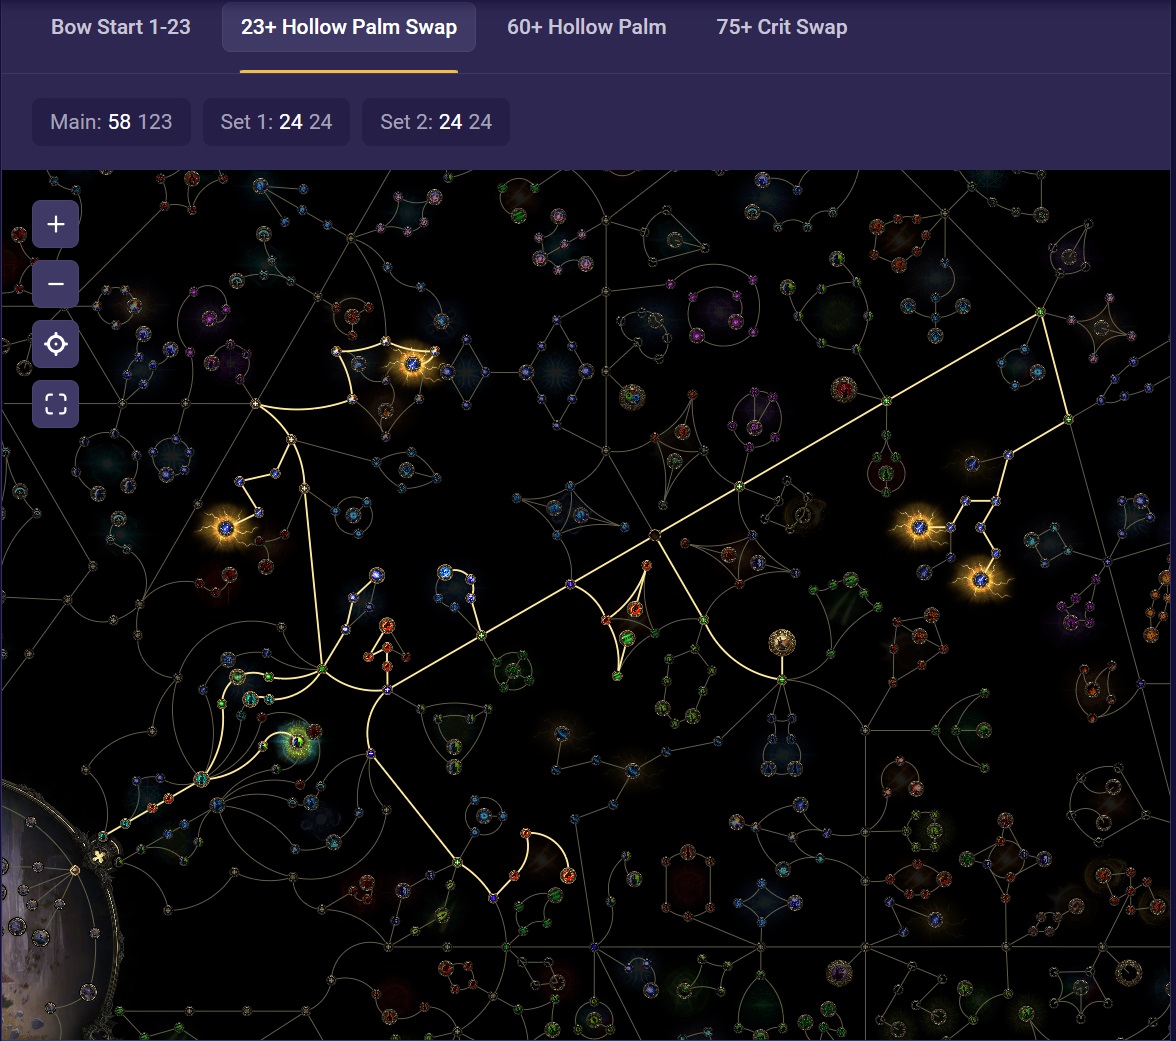Click the dark junction node on diagonal path
The width and height of the screenshot is (1176, 1041).
[x=655, y=536]
